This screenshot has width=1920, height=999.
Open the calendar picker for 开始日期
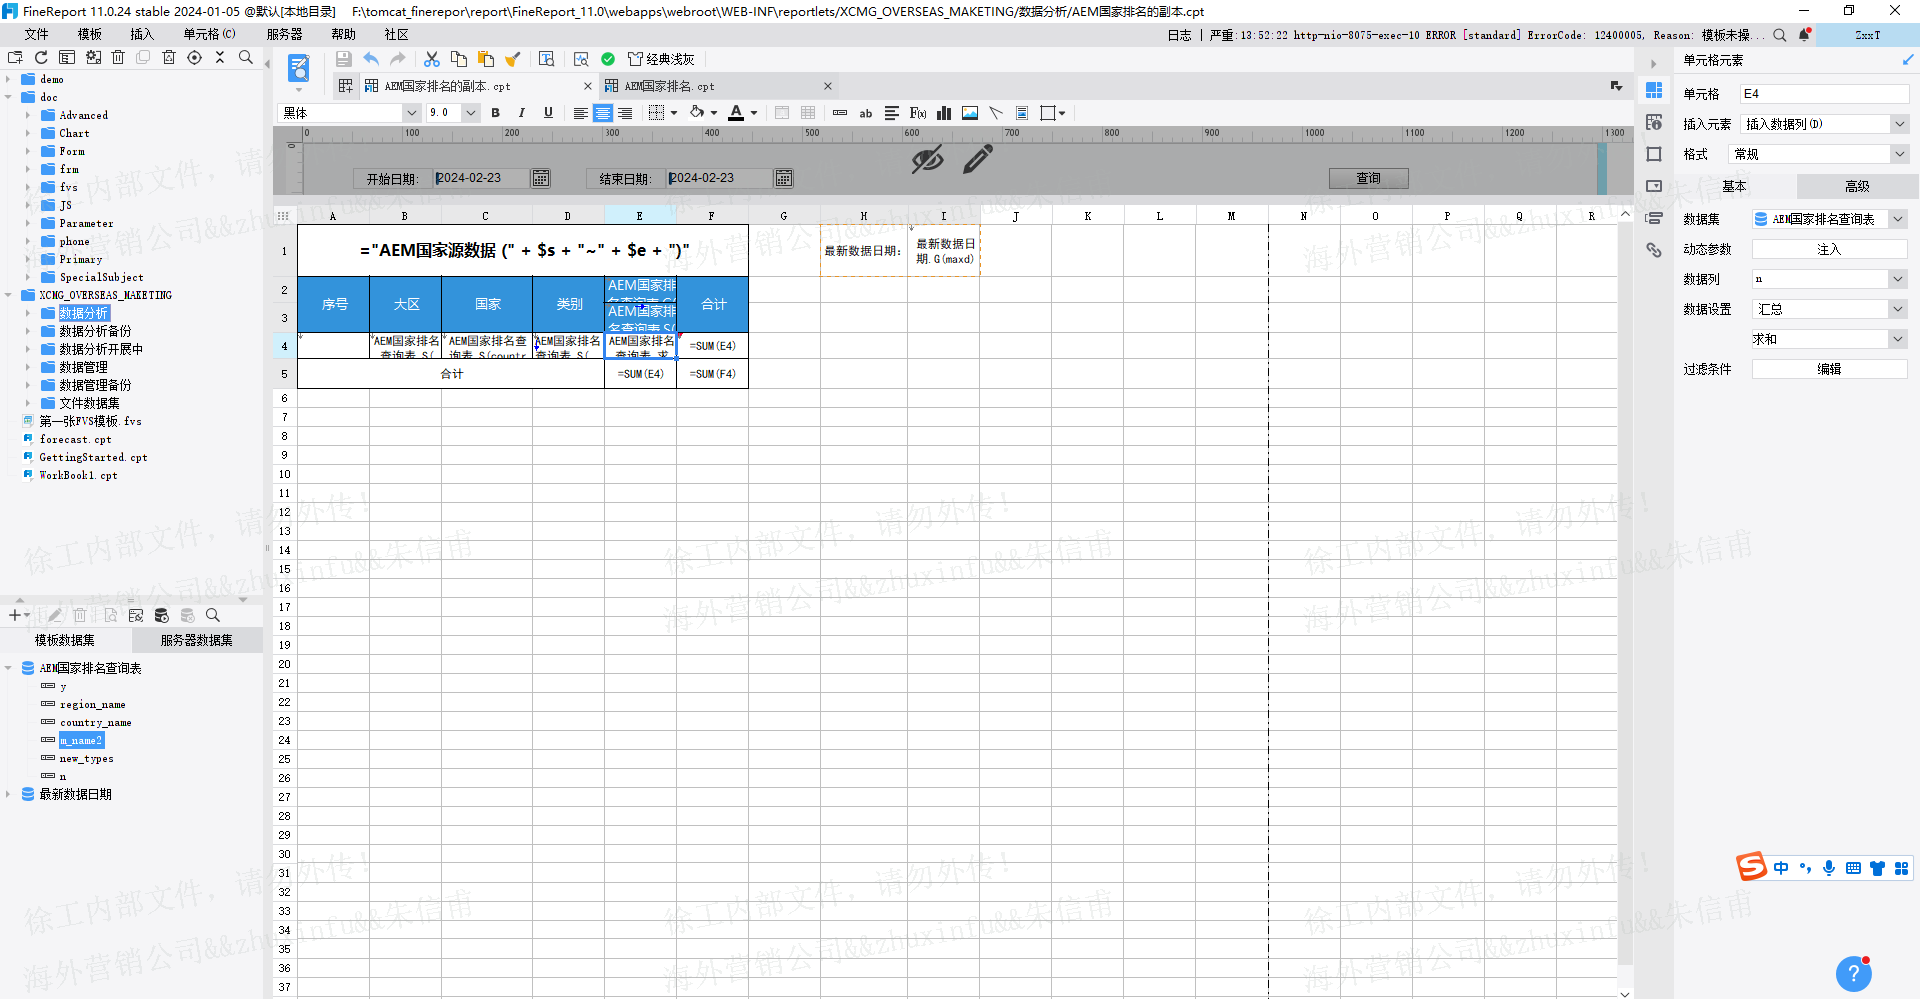coord(541,178)
